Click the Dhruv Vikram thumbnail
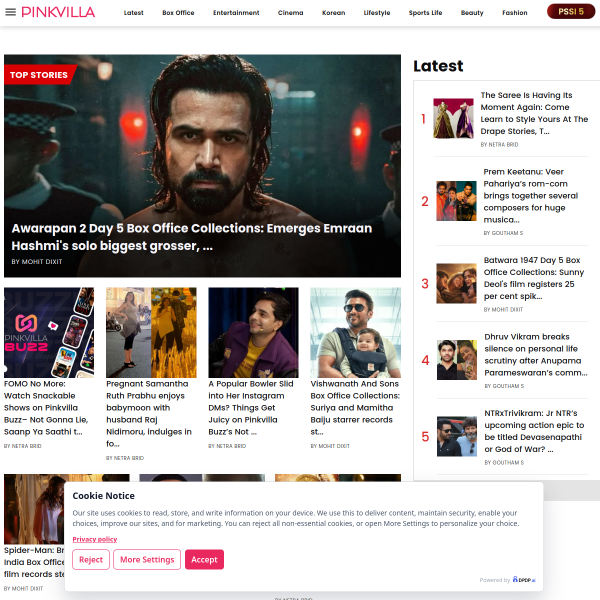This screenshot has height=600, width=600. point(457,360)
